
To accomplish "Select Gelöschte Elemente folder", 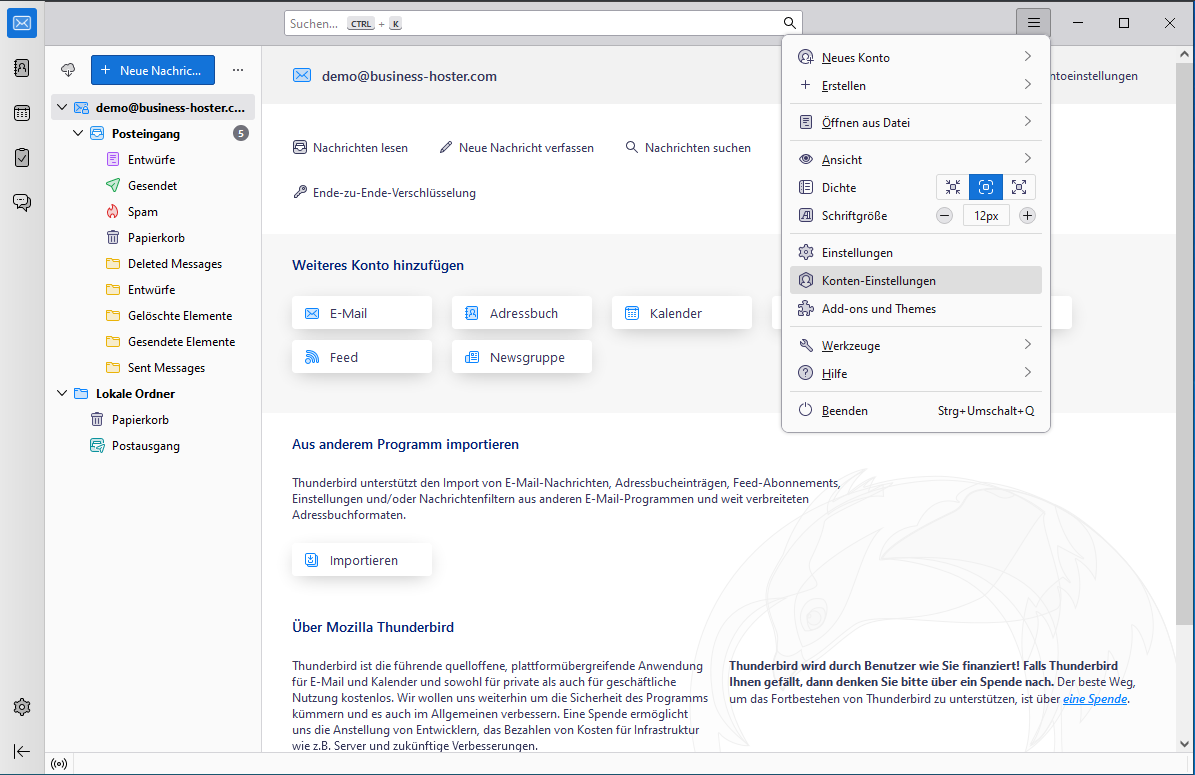I will tap(153, 315).
